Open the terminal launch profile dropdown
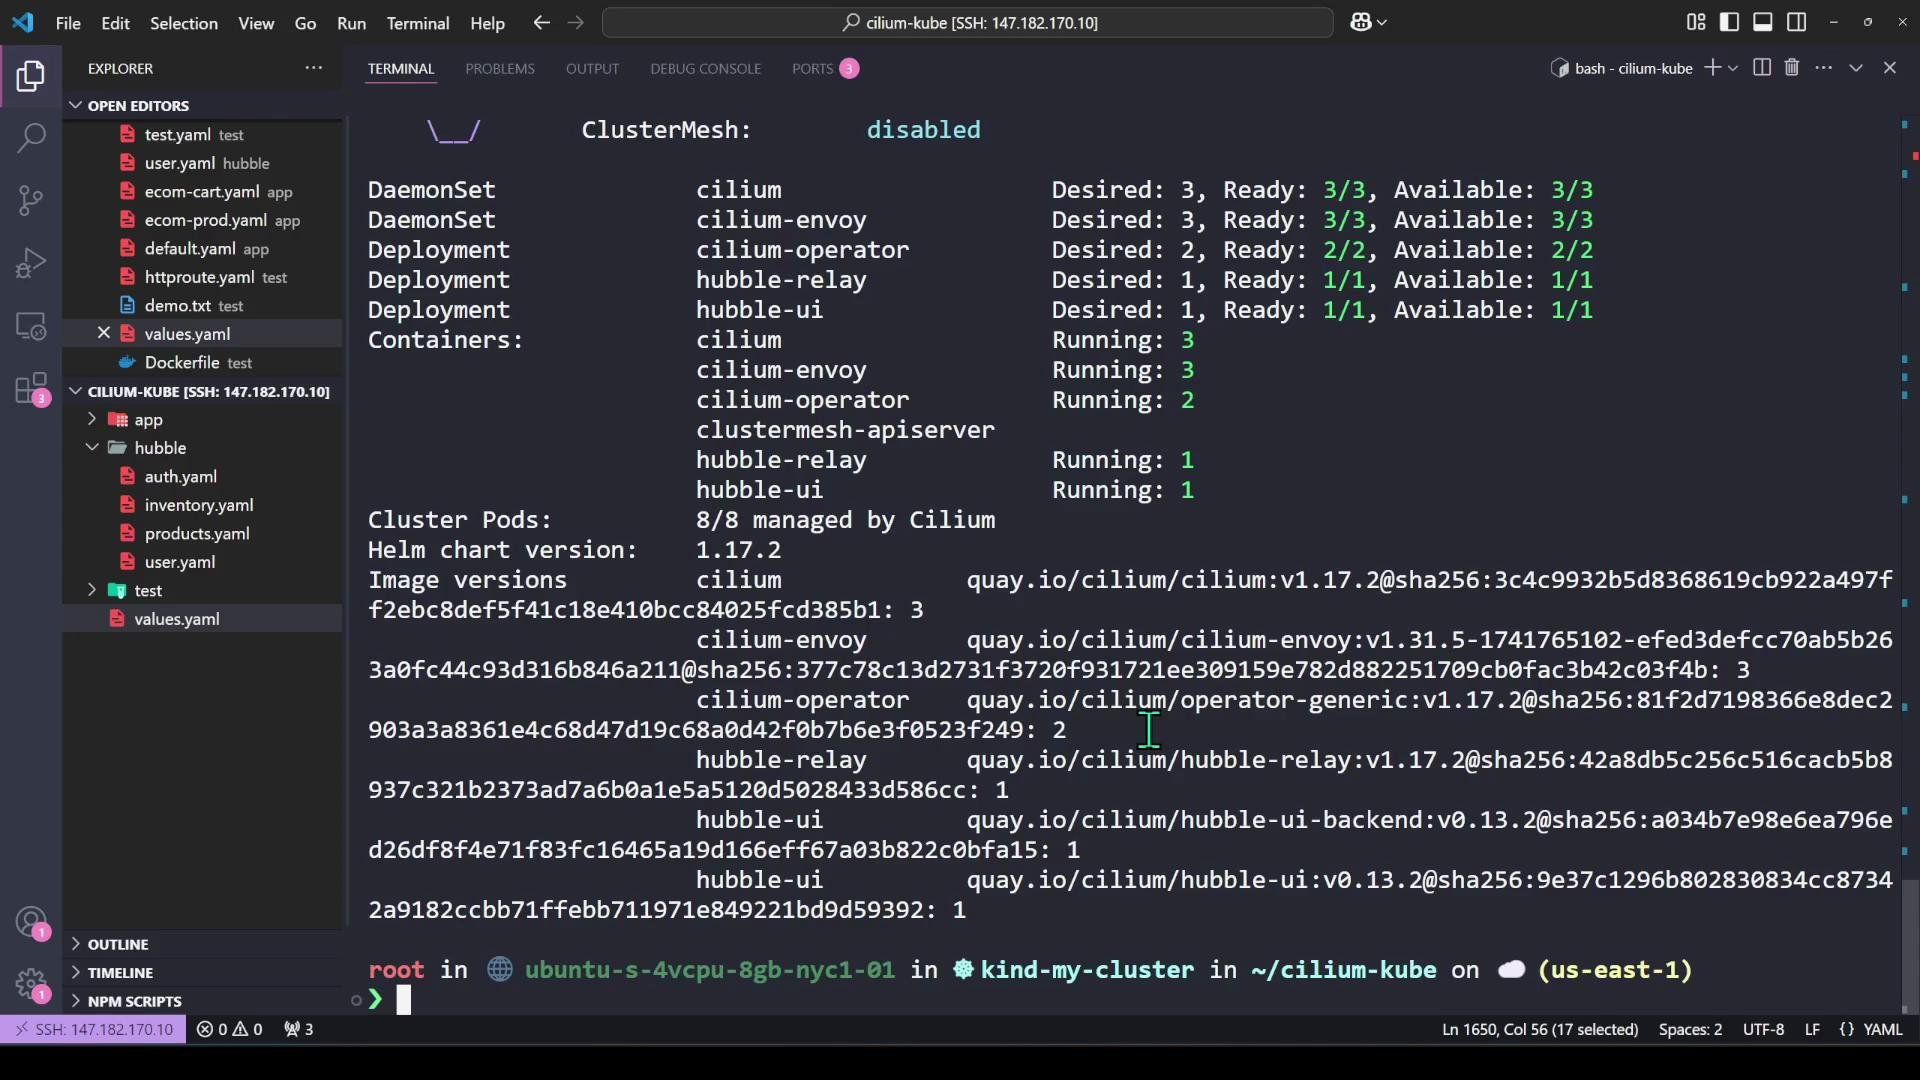1920x1080 pixels. 1733,68
